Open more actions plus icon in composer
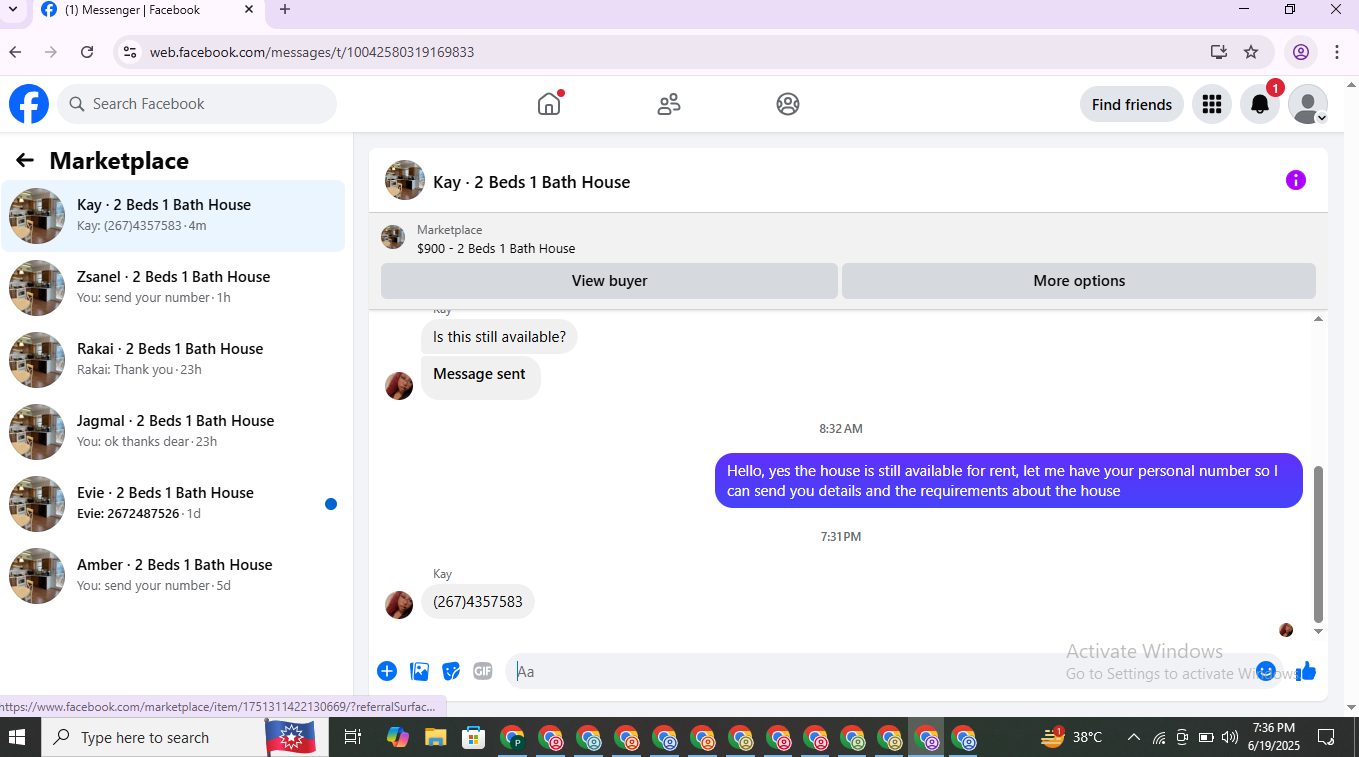This screenshot has height=757, width=1359. coord(387,671)
